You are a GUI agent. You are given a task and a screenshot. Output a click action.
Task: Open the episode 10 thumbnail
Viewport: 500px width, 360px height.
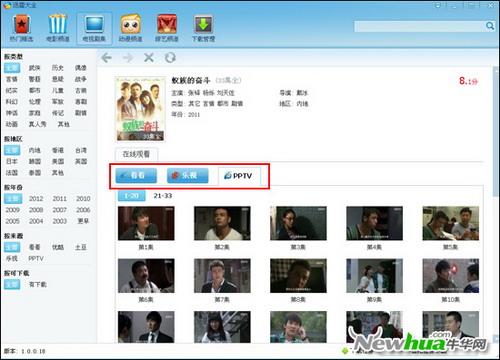pyautogui.click(x=451, y=276)
